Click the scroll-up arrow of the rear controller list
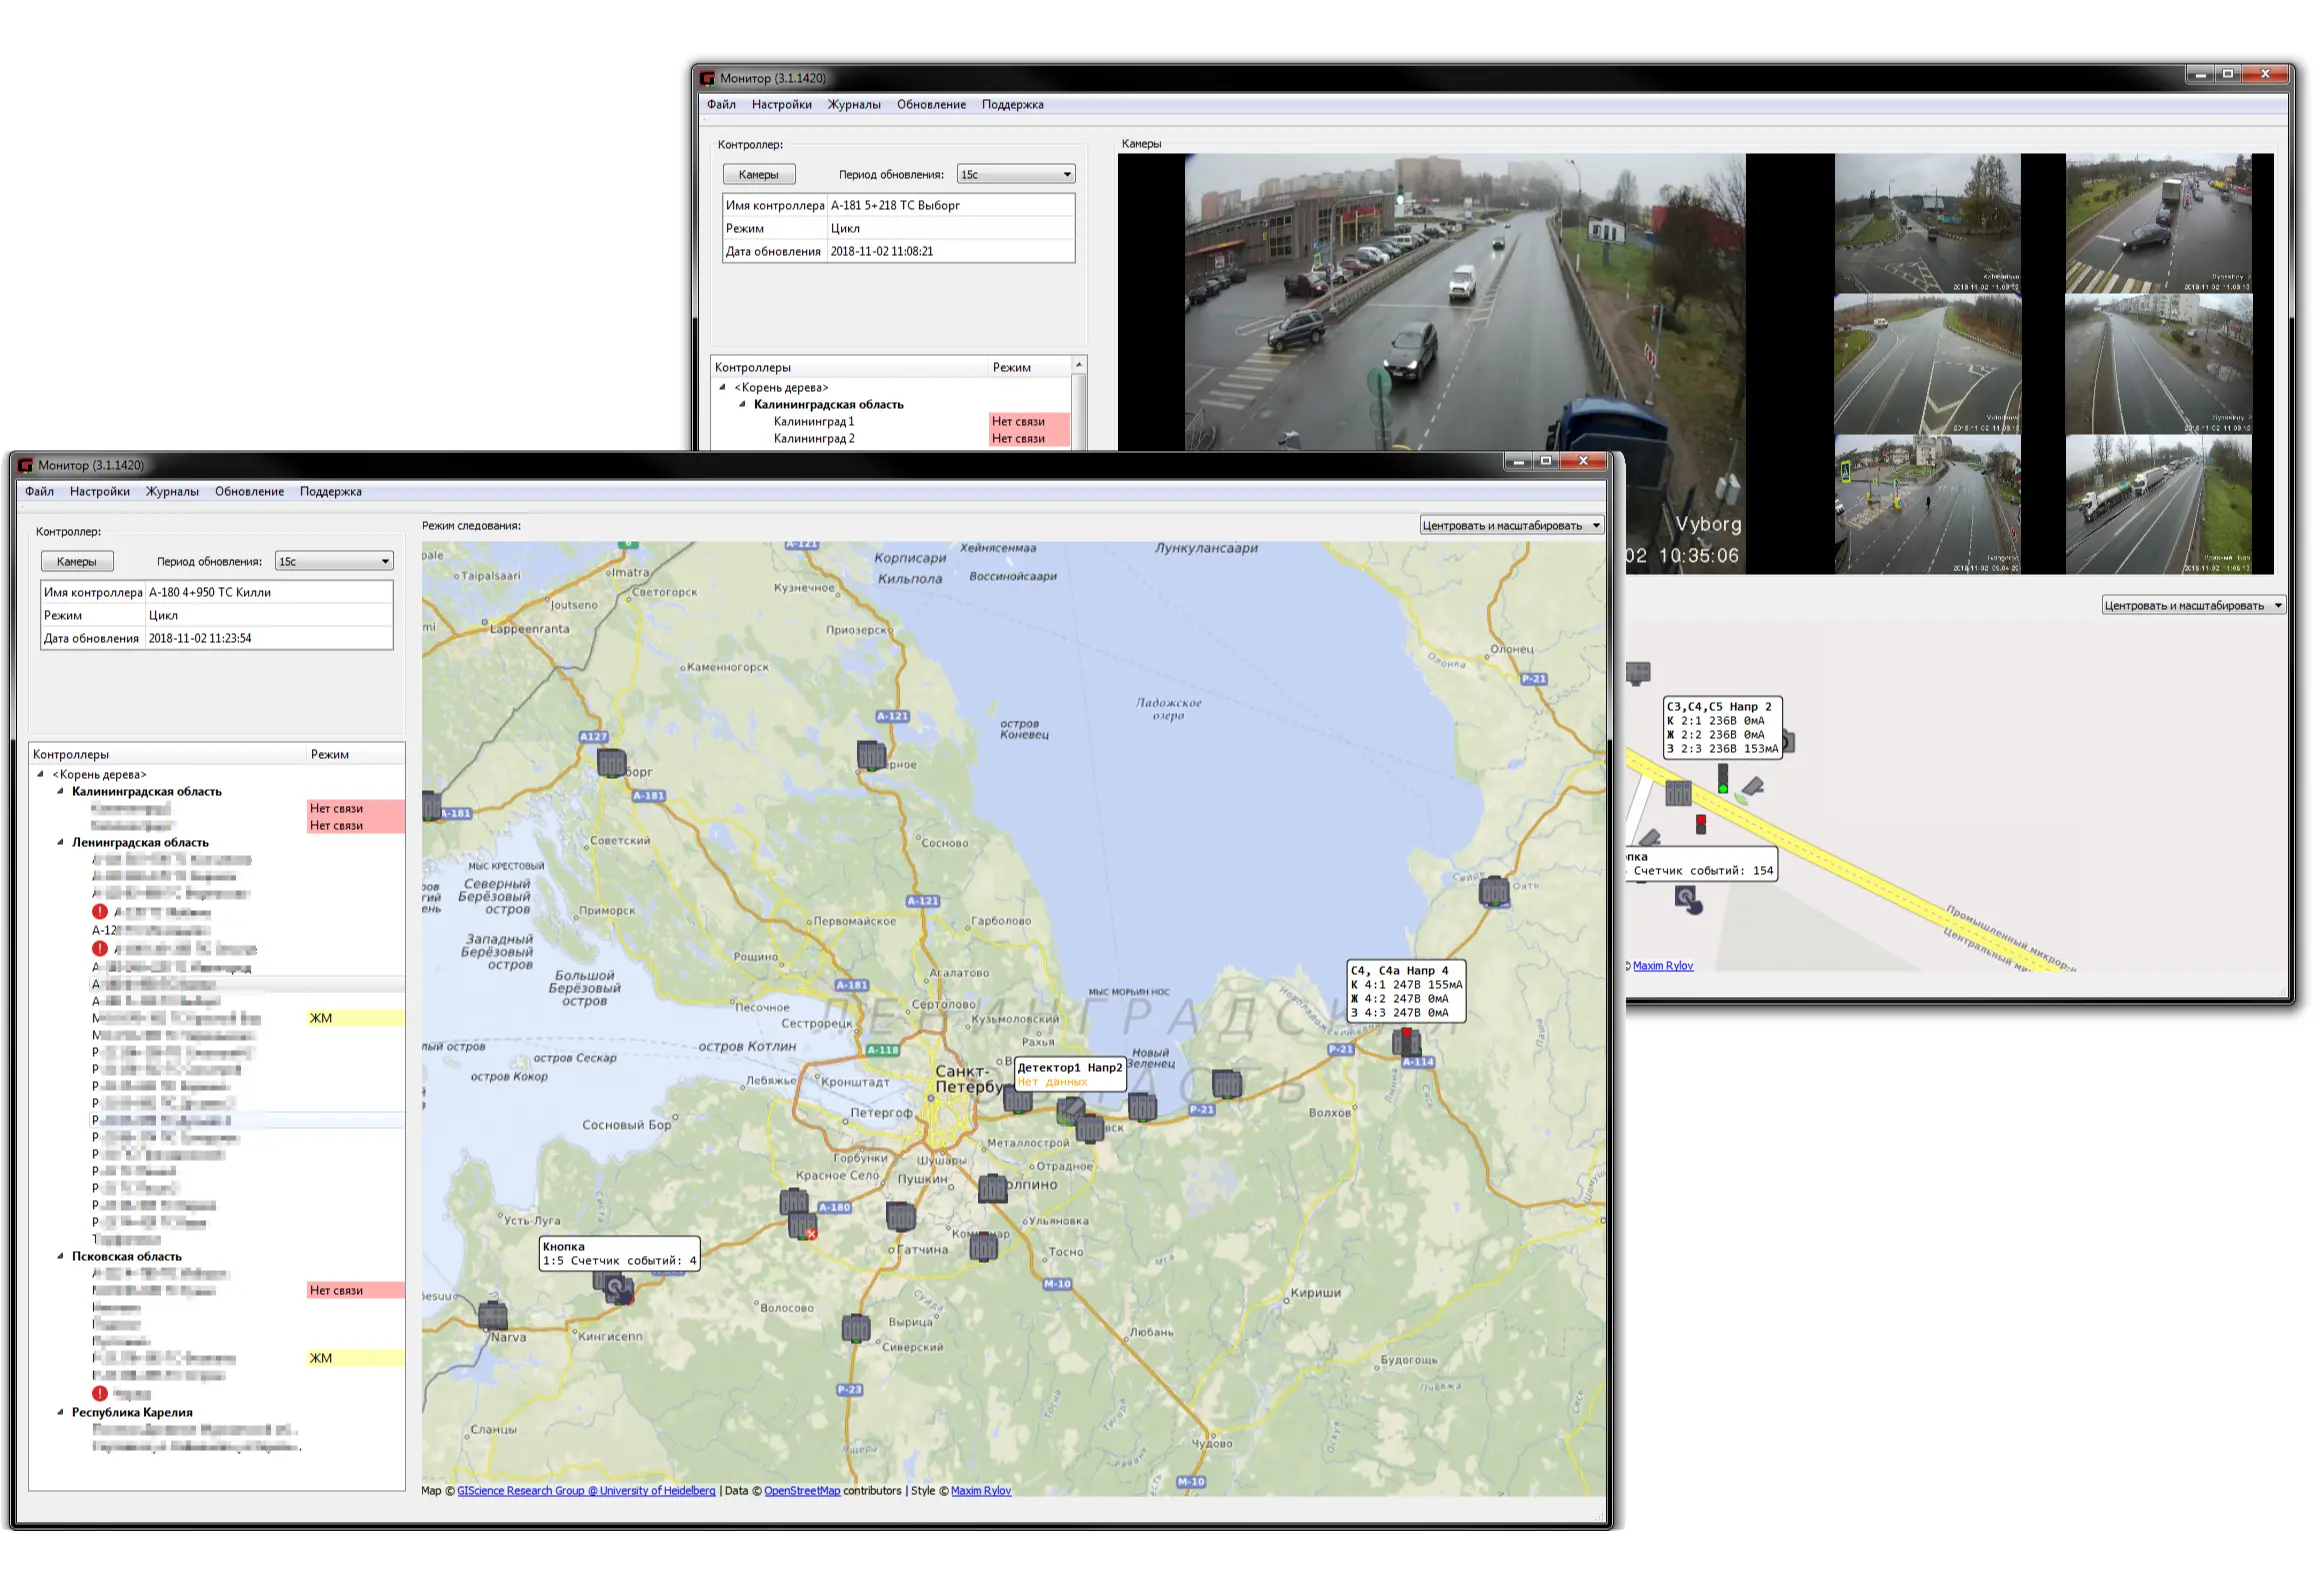This screenshot has width=2314, height=1584. [1079, 365]
